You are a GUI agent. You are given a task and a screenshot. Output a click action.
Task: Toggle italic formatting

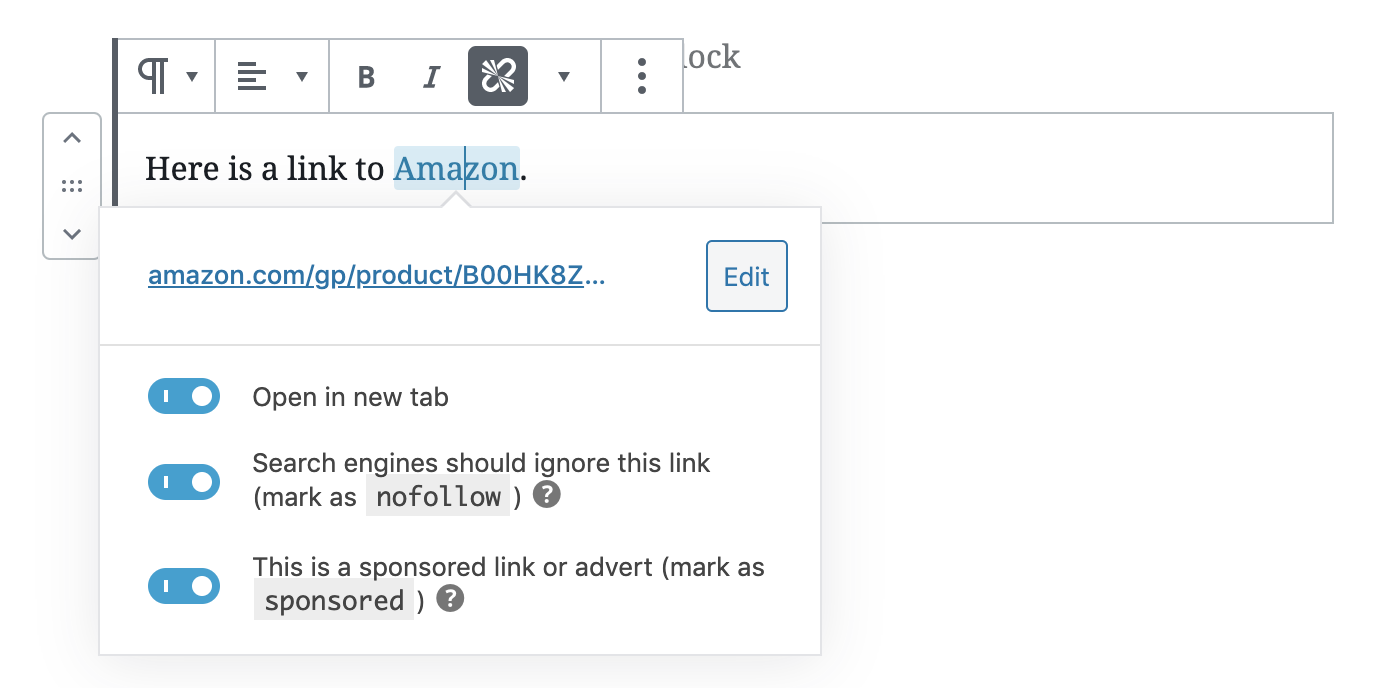(431, 77)
